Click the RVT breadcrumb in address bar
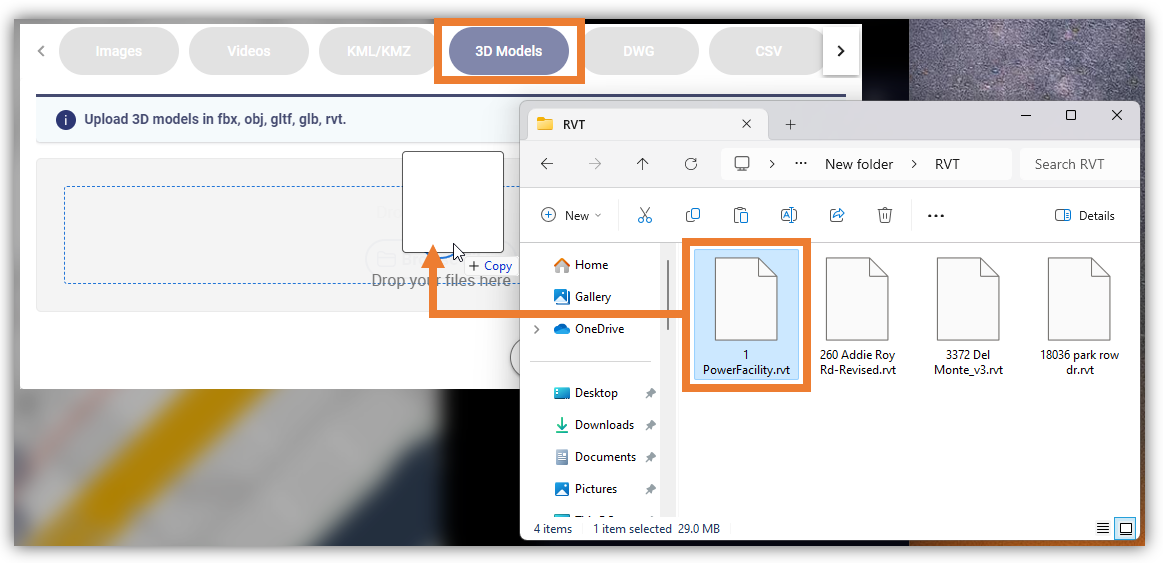Screen dimensions: 1163x563 click(x=947, y=164)
